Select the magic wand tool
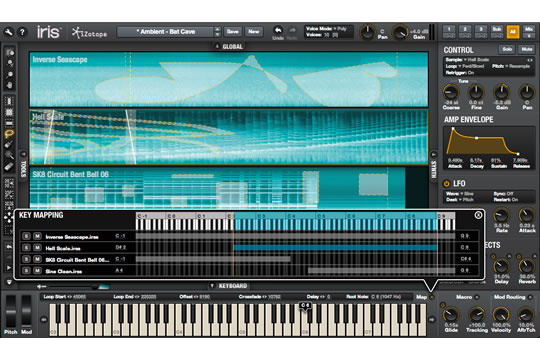 coord(9,155)
